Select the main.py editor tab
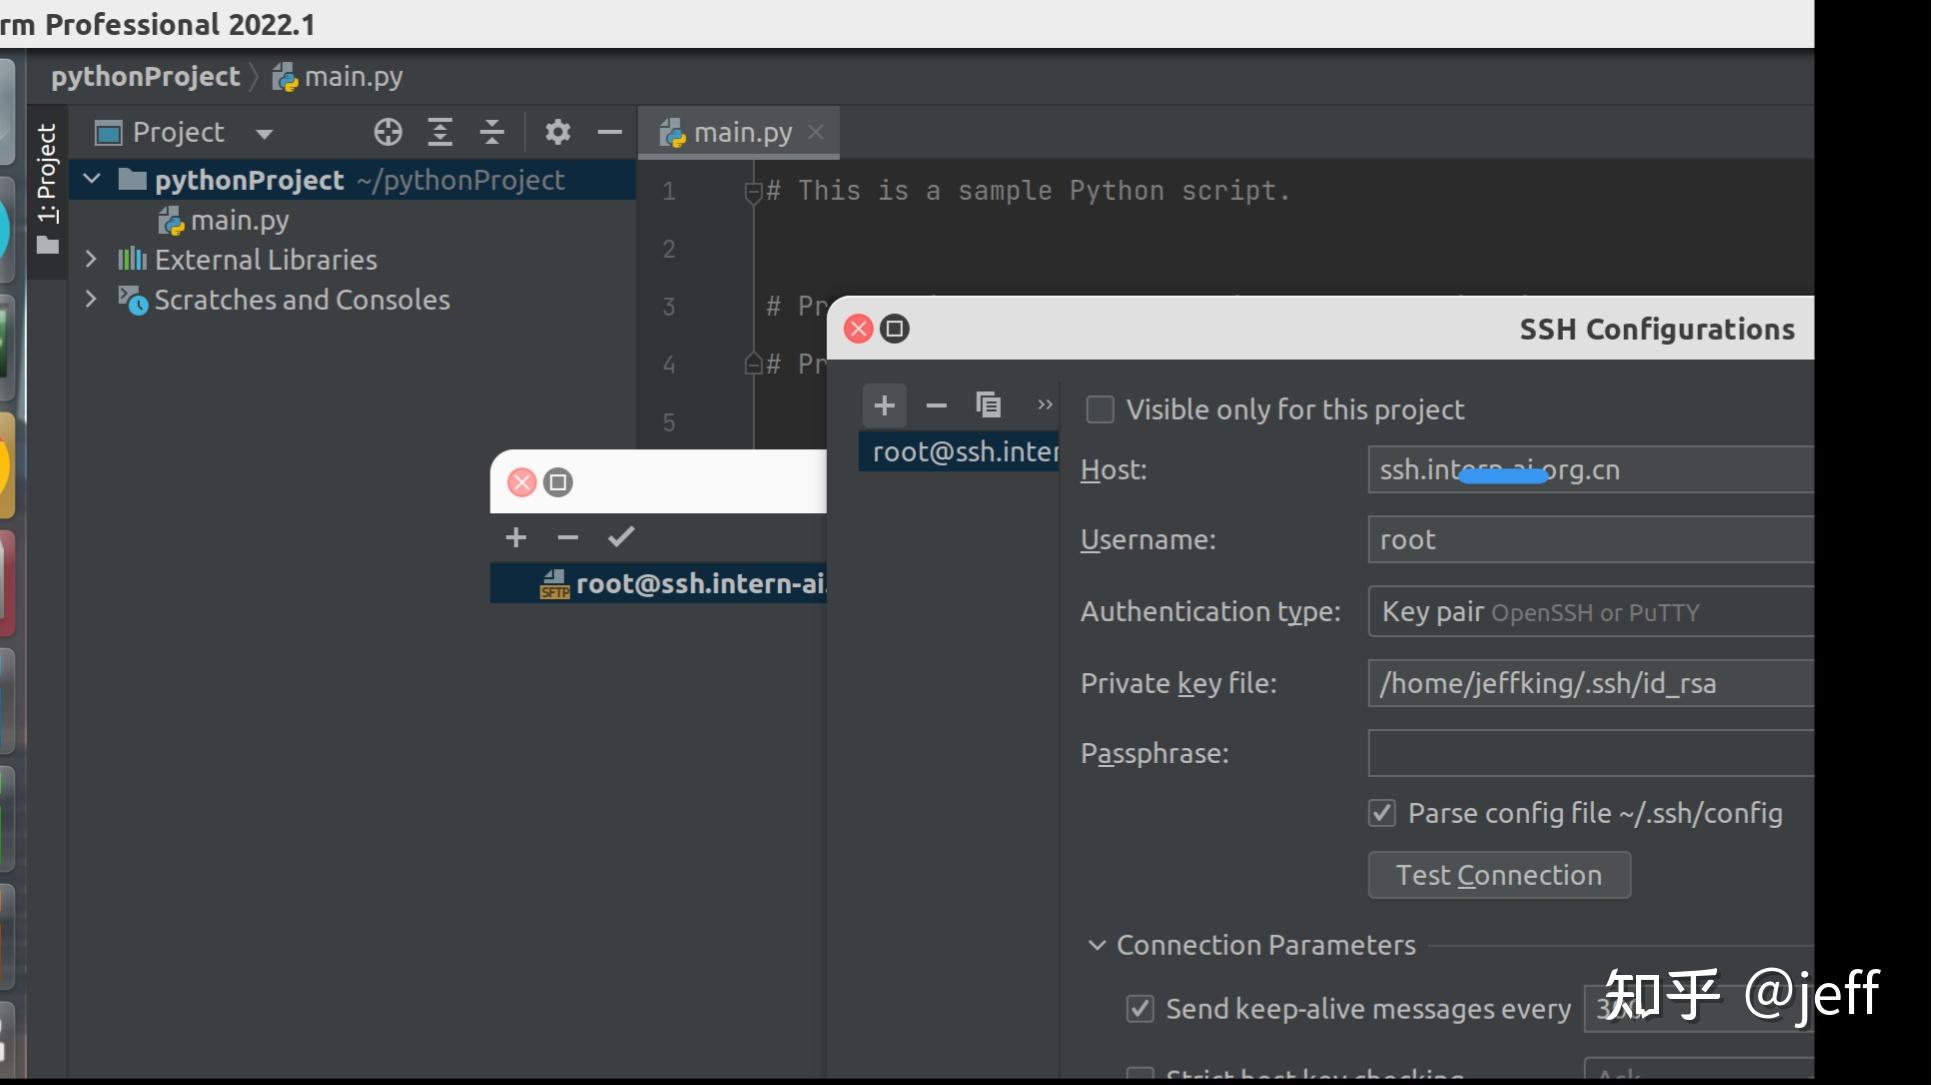The height and width of the screenshot is (1085, 1933). 740,132
